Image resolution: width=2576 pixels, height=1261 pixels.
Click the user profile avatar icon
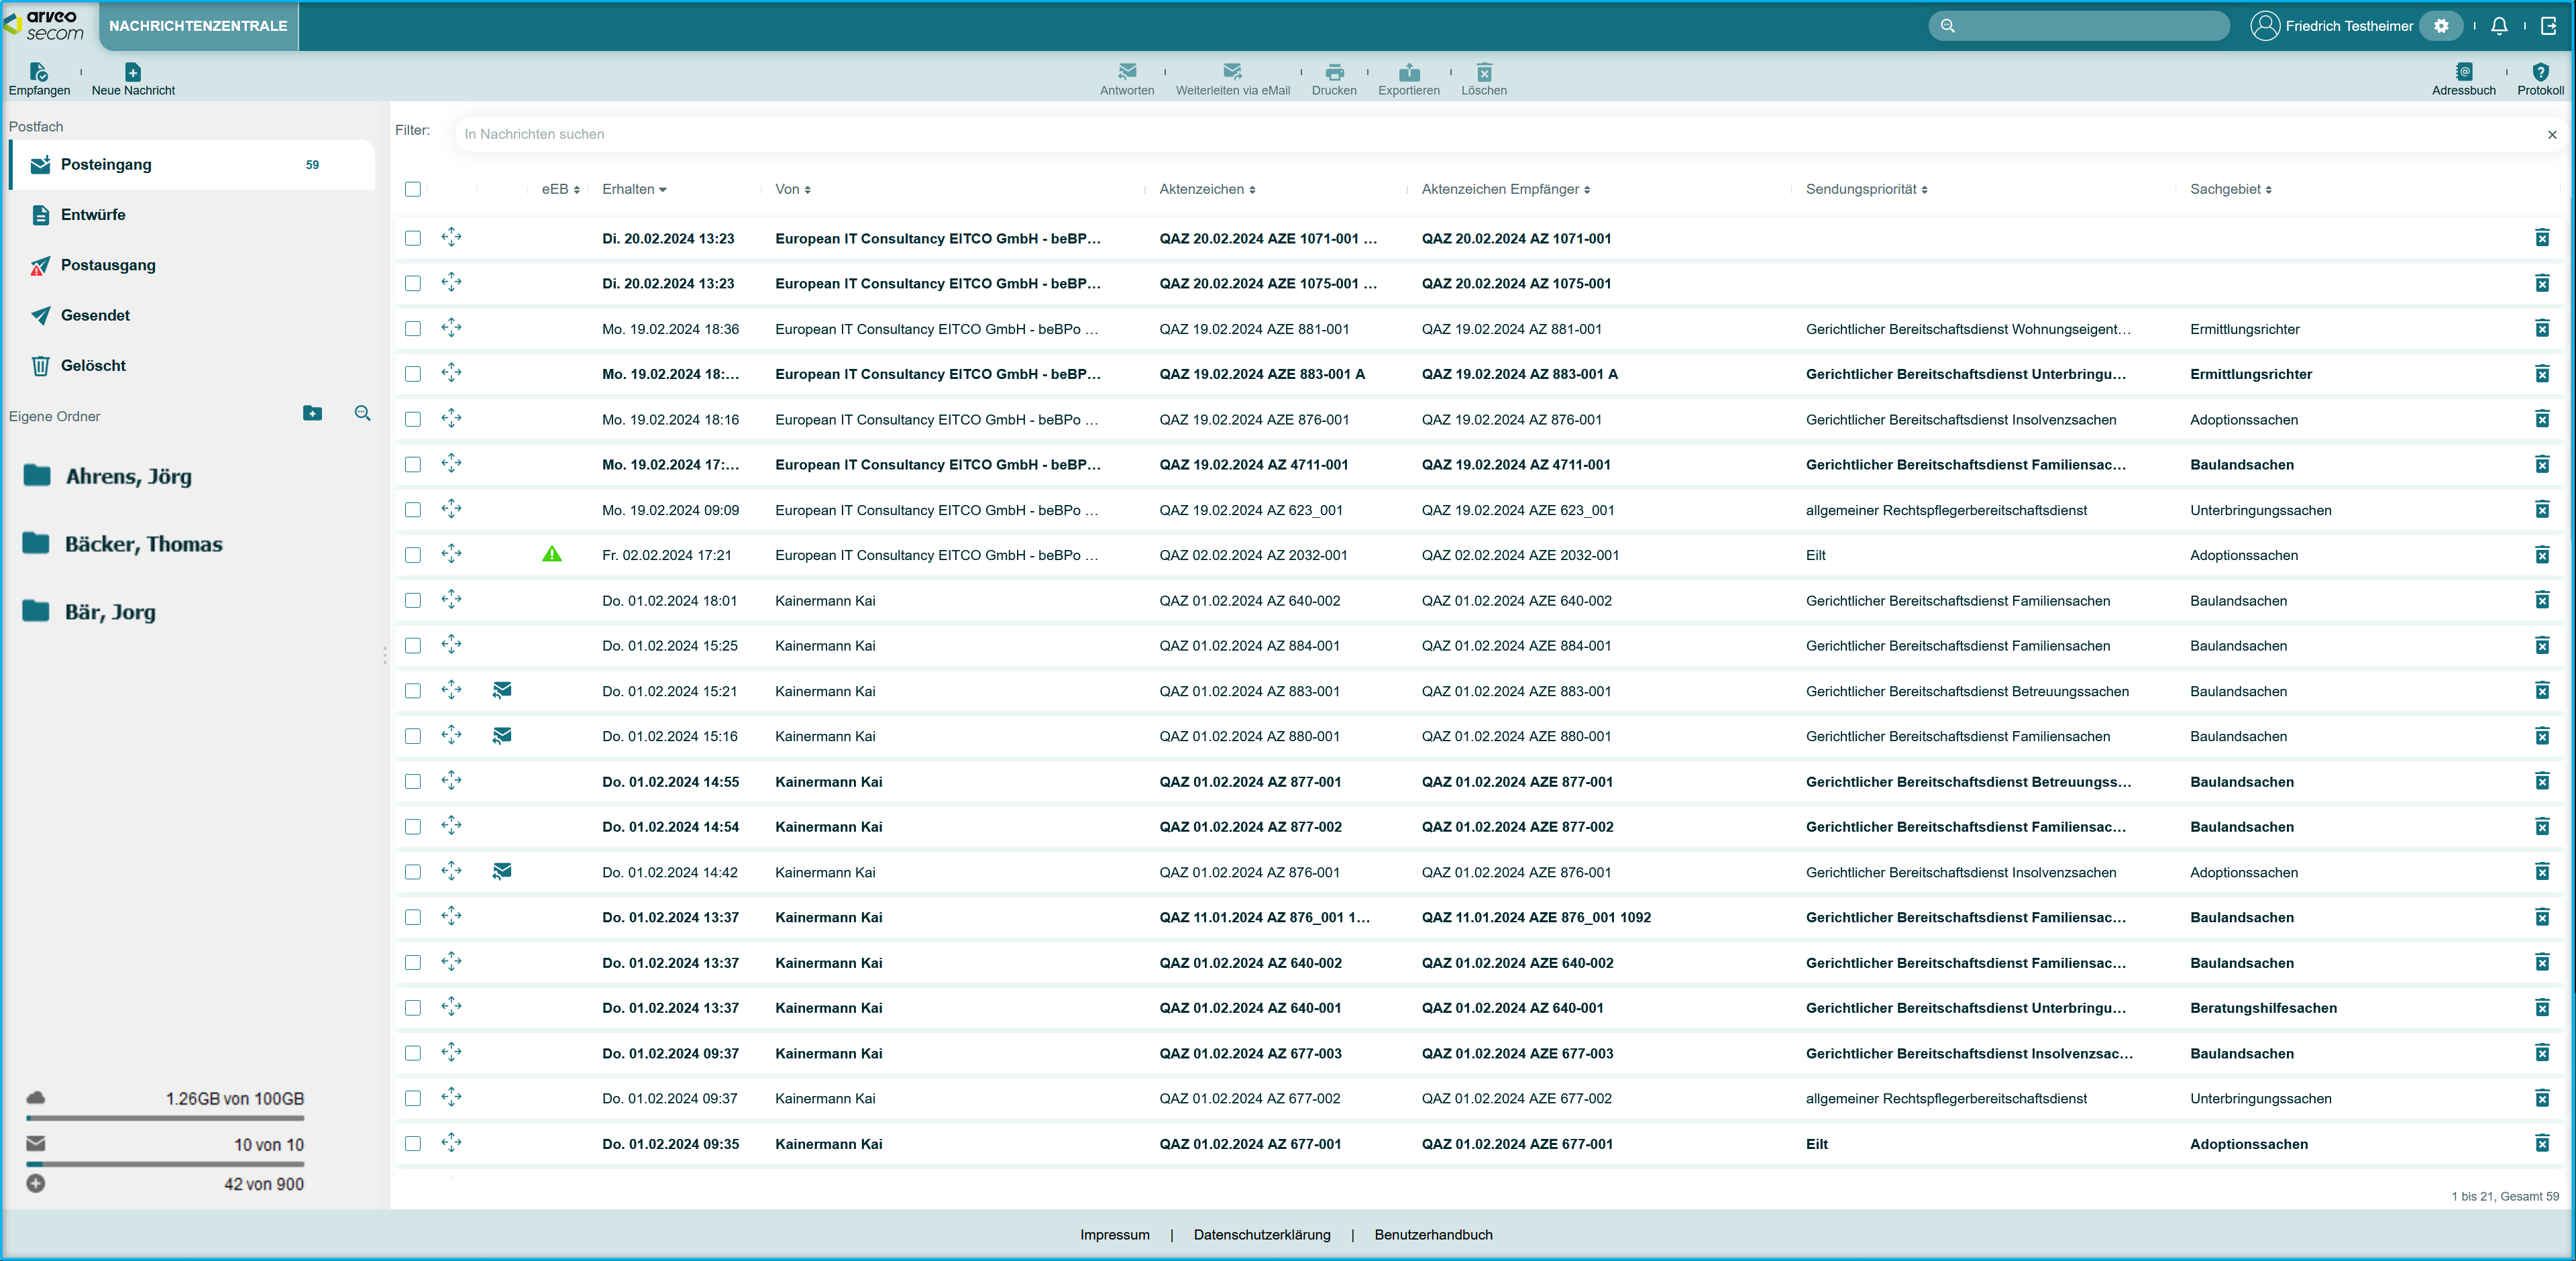click(x=2265, y=26)
